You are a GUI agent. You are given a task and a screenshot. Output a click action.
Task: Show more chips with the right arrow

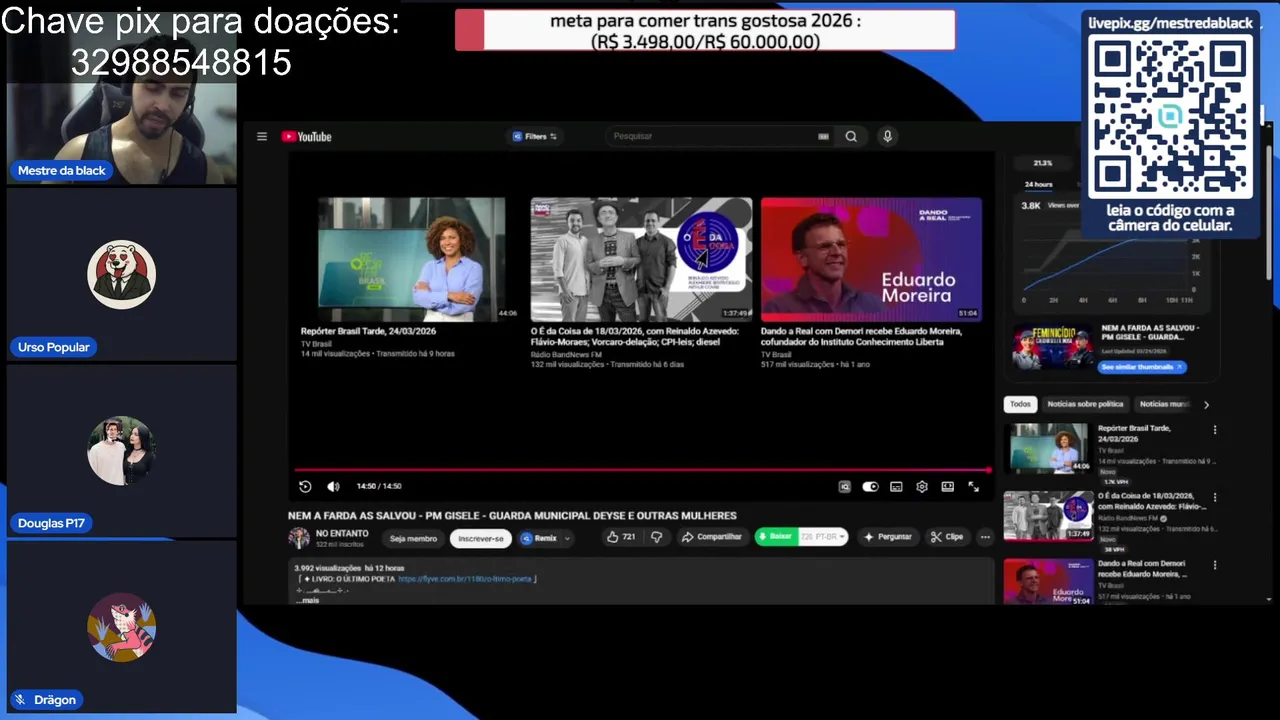click(1206, 405)
